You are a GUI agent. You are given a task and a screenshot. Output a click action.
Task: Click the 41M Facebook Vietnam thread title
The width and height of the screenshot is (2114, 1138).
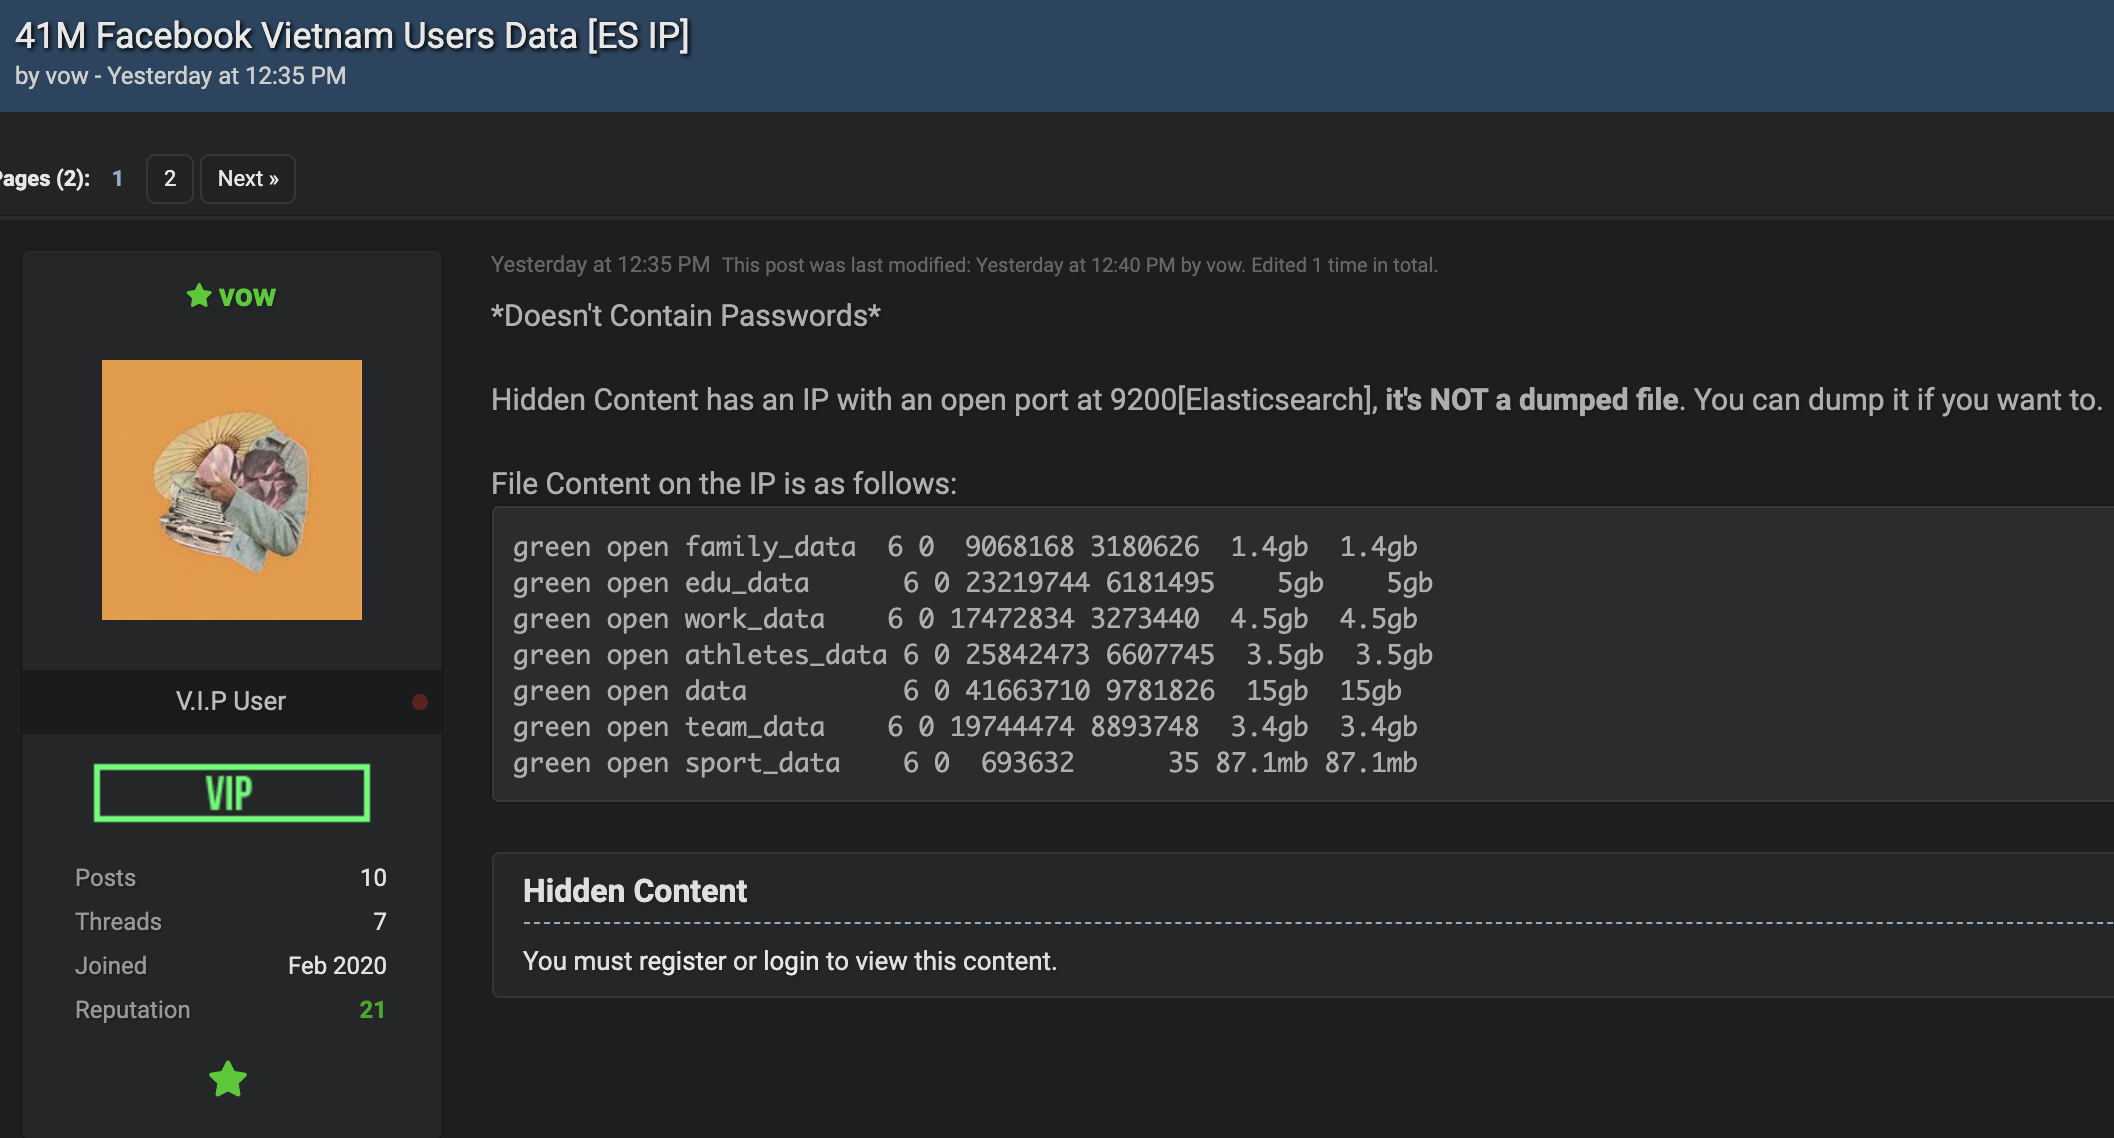(x=352, y=36)
